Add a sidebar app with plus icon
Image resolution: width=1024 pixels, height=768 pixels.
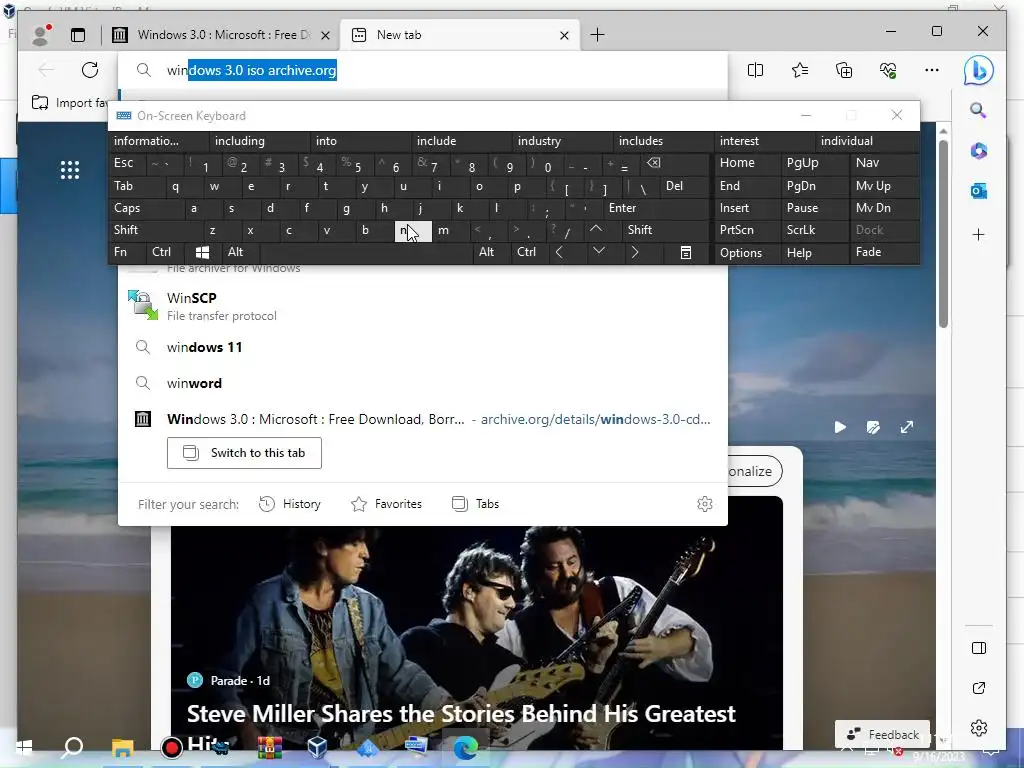click(978, 234)
